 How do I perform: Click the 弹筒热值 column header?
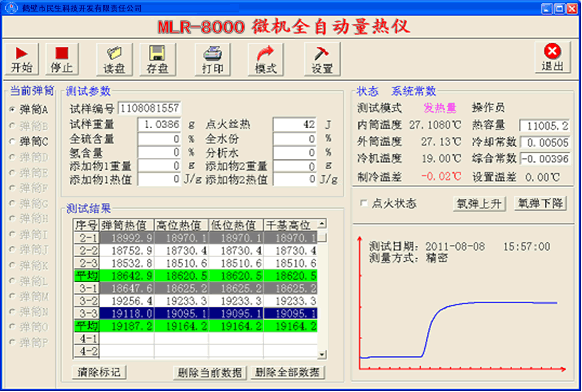click(x=127, y=225)
